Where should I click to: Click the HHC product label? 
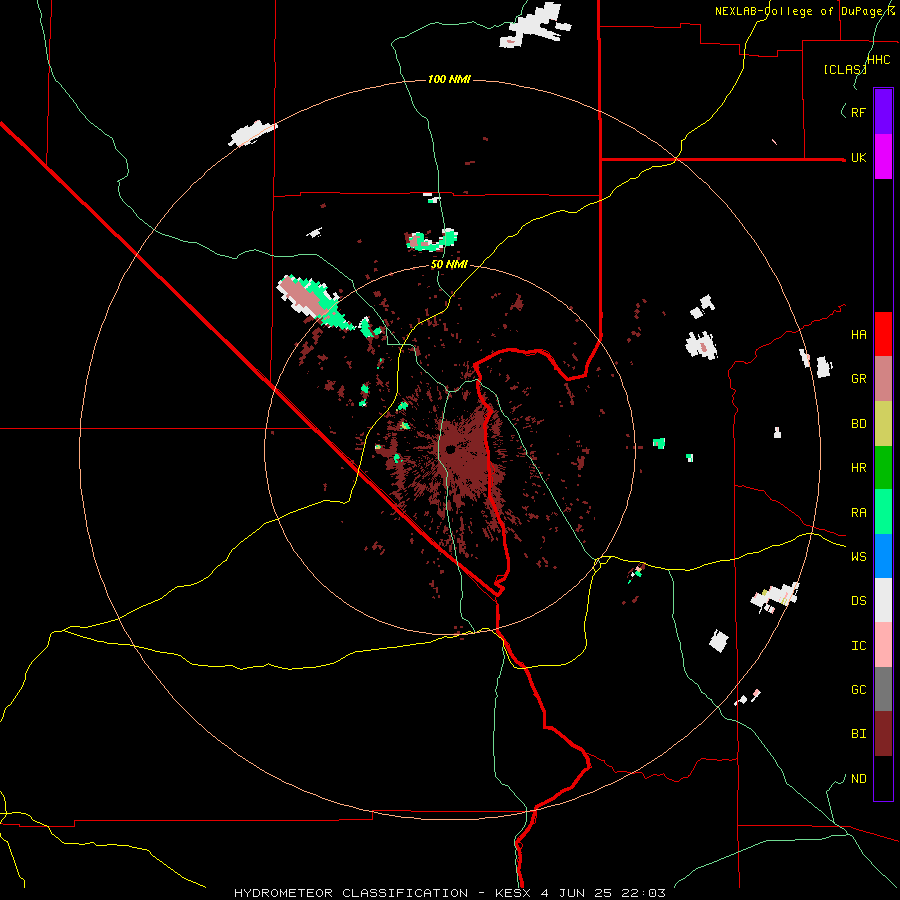878,60
